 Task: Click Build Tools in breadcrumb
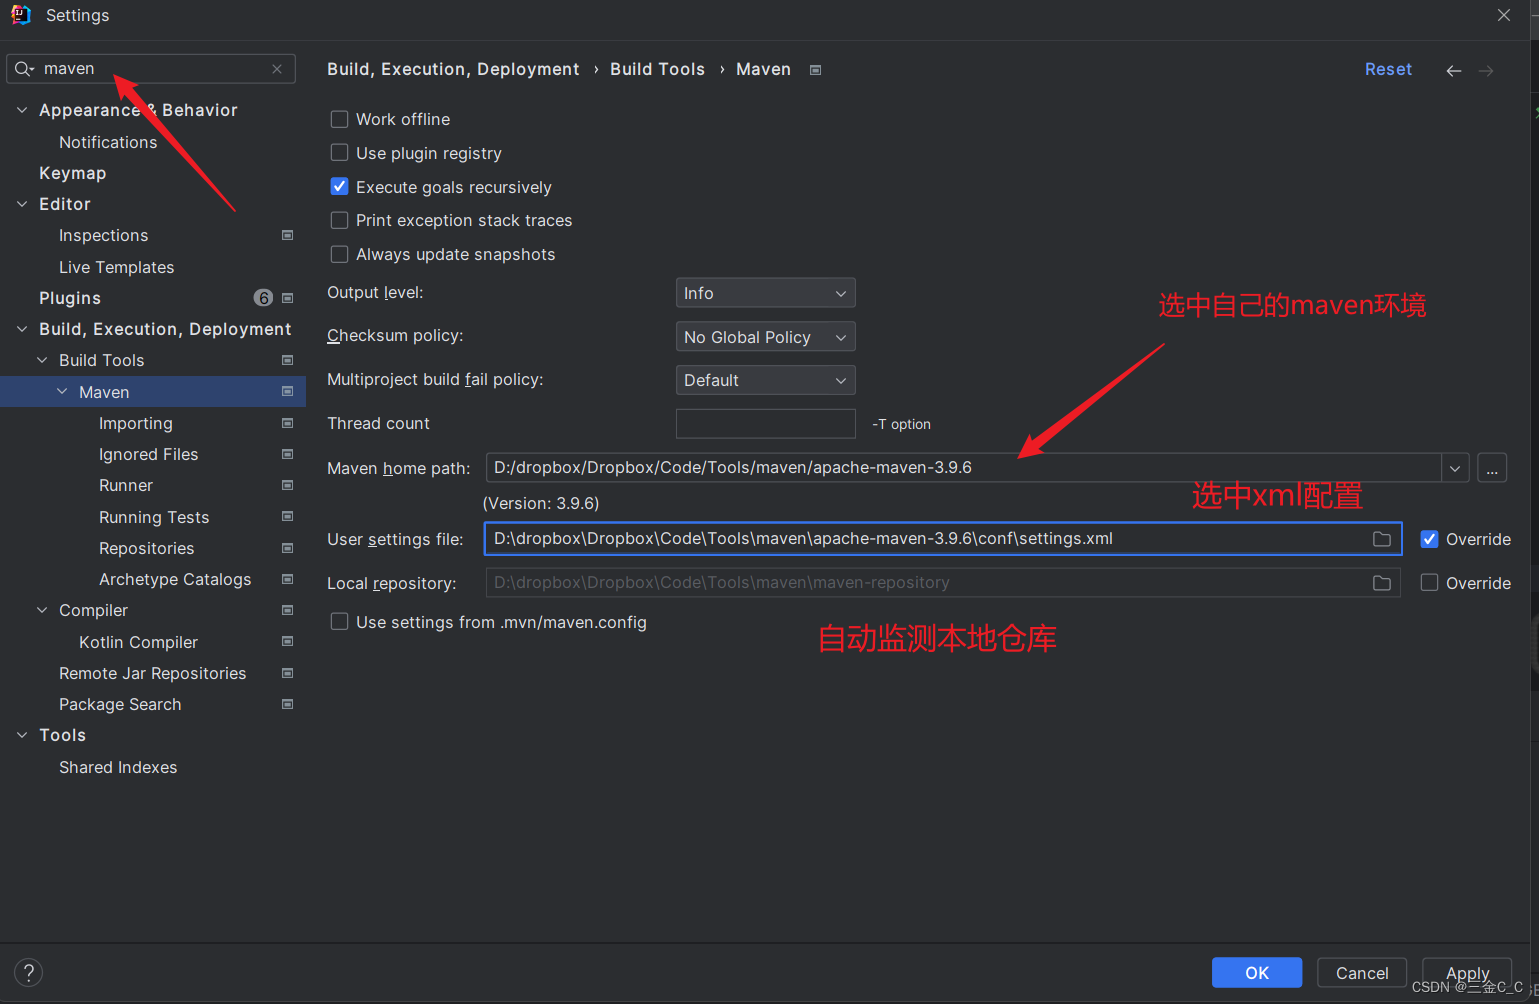(657, 69)
